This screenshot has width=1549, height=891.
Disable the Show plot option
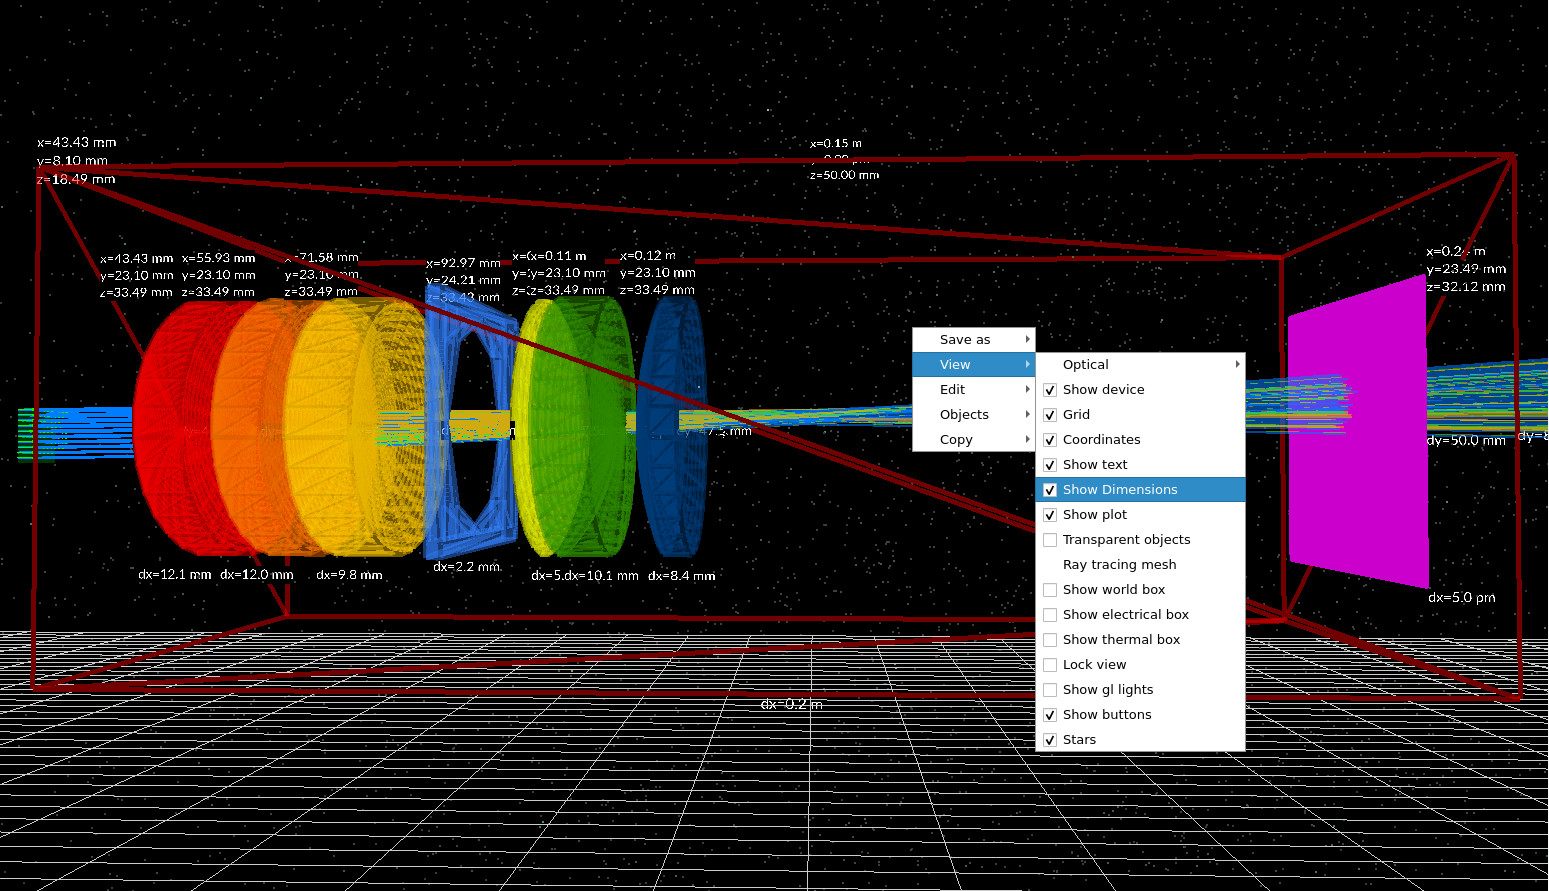tap(1095, 514)
